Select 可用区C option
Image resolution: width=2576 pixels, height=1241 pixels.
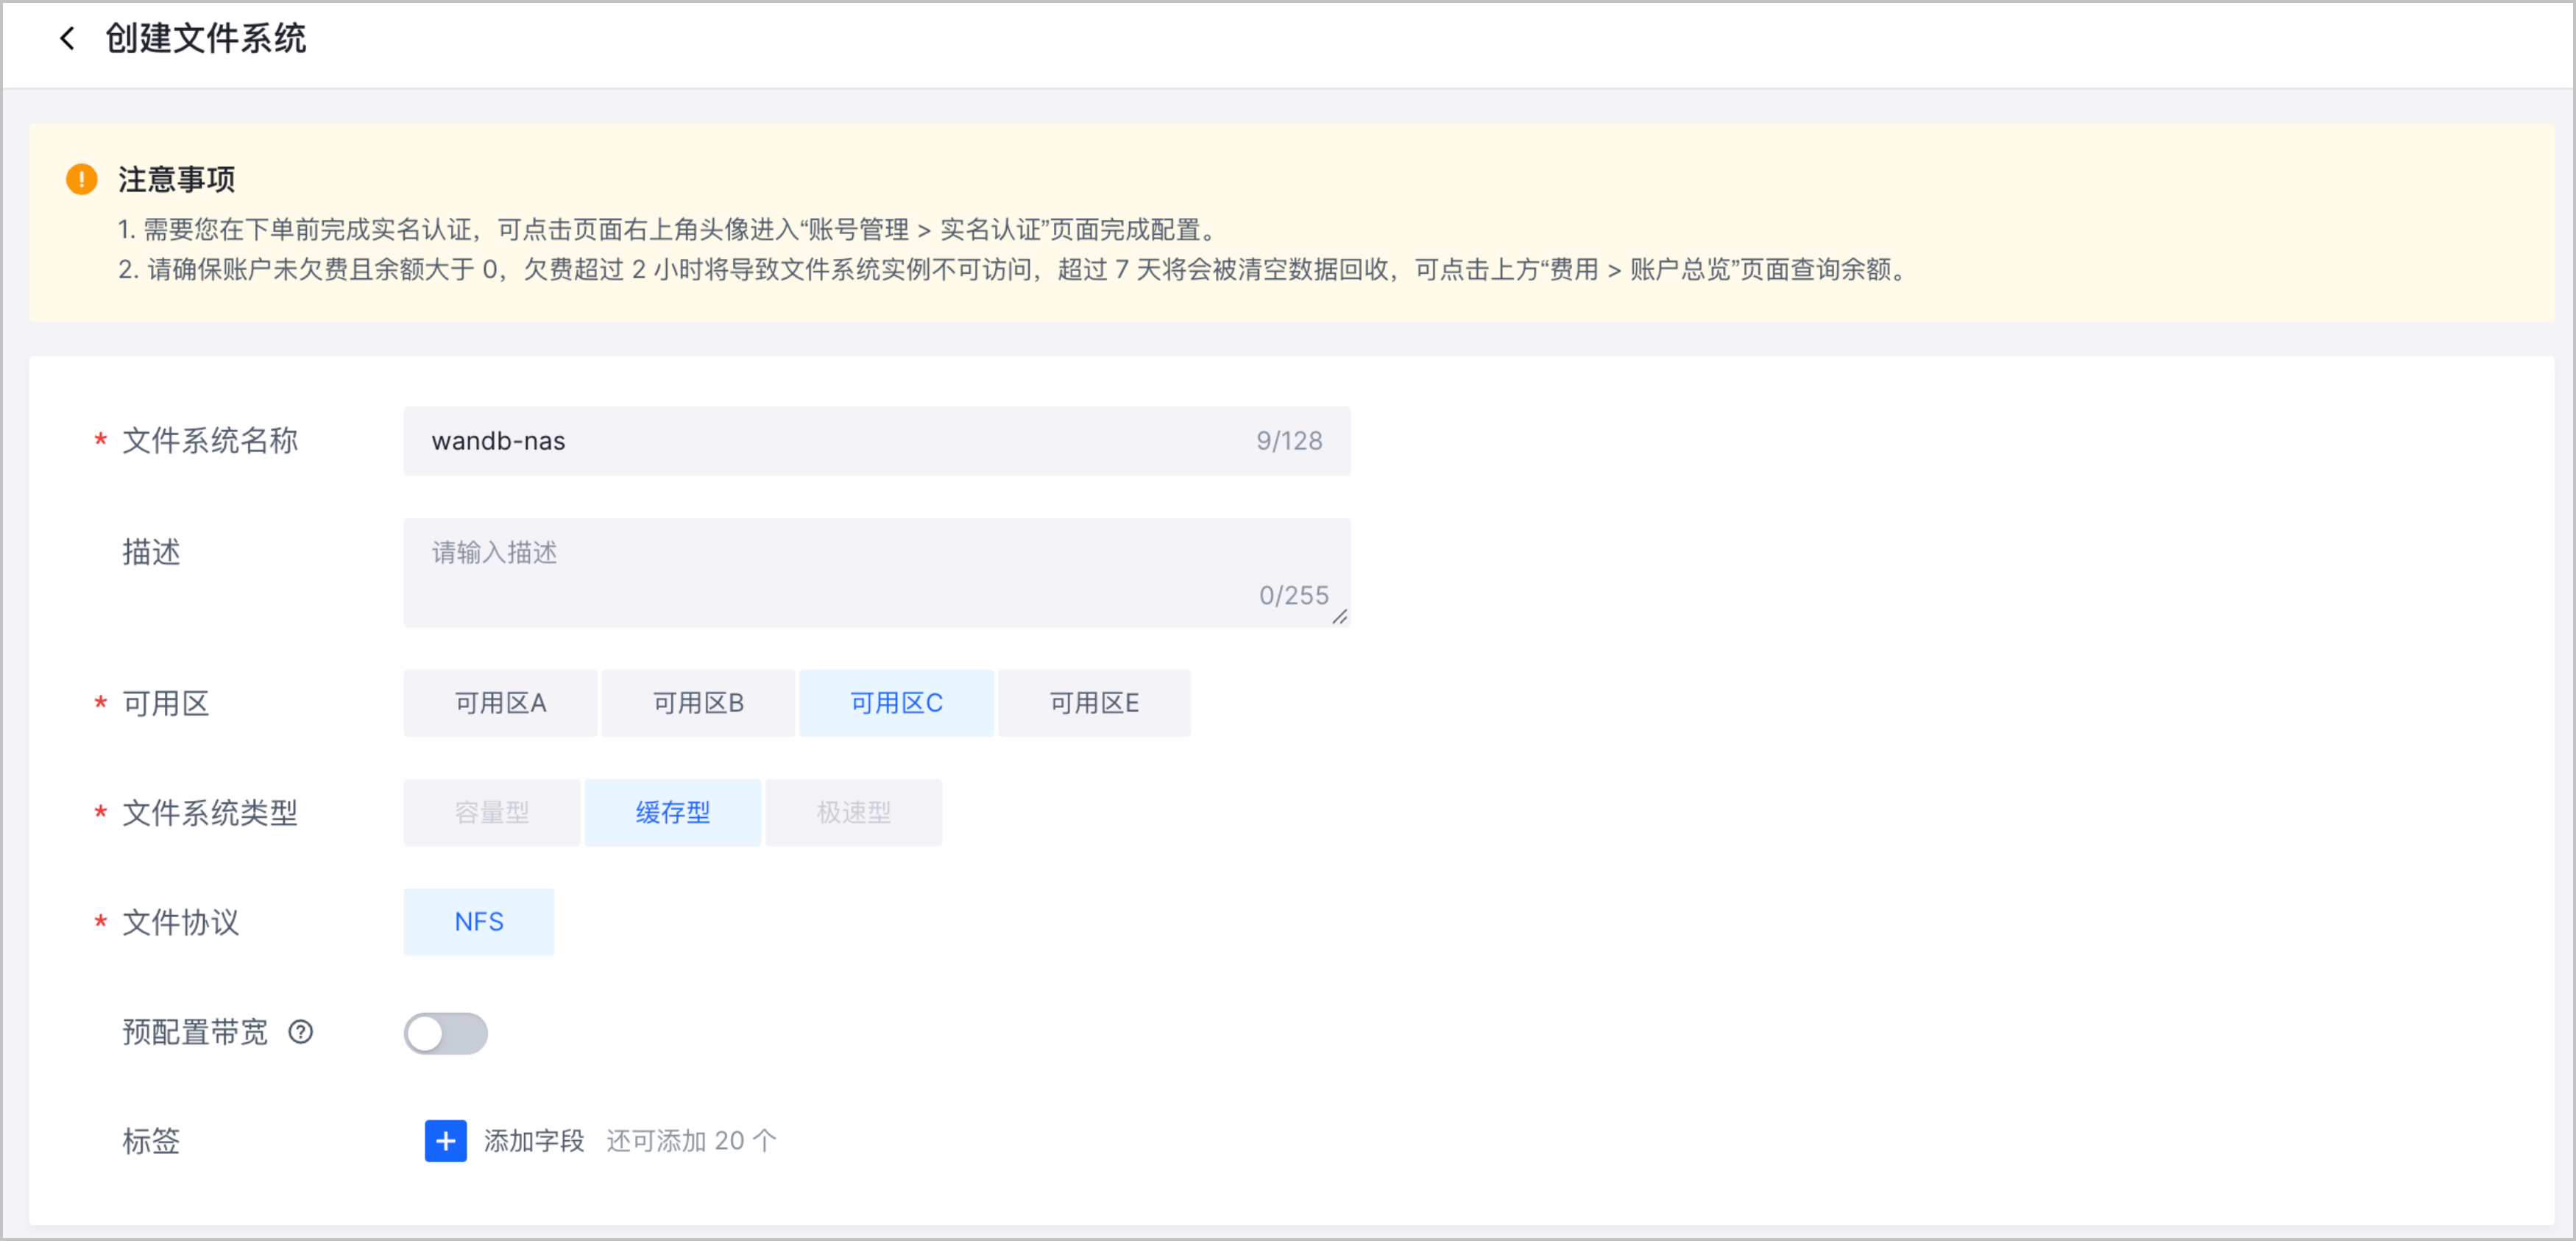click(896, 703)
